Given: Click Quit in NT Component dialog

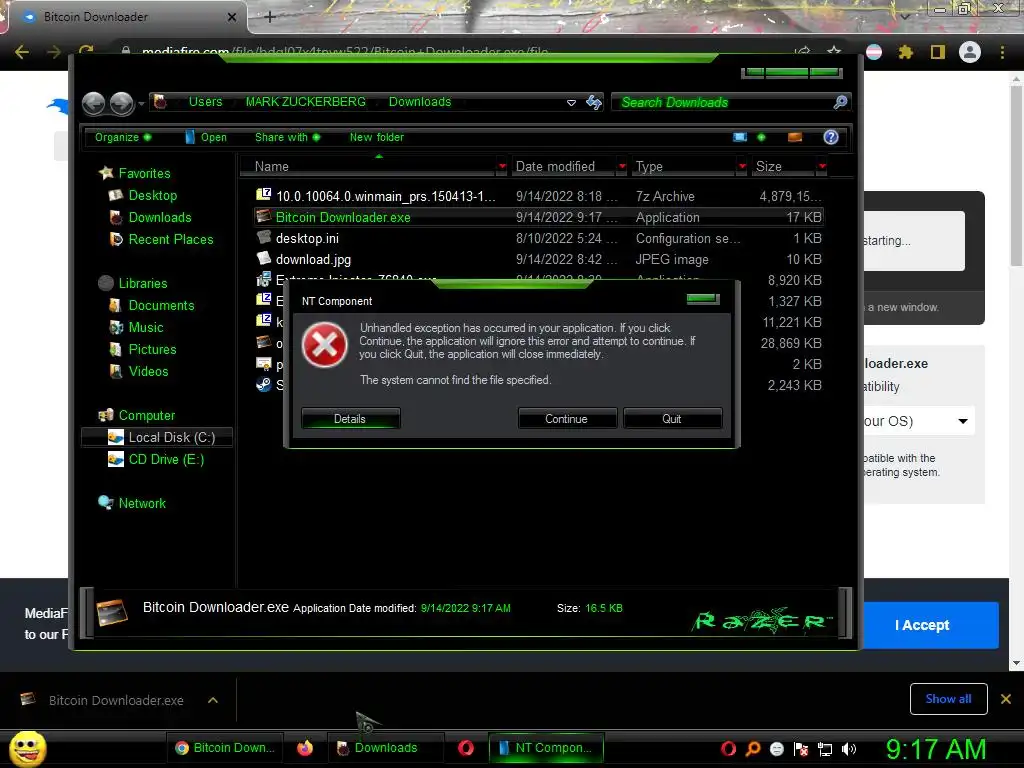Looking at the screenshot, I should [x=672, y=419].
